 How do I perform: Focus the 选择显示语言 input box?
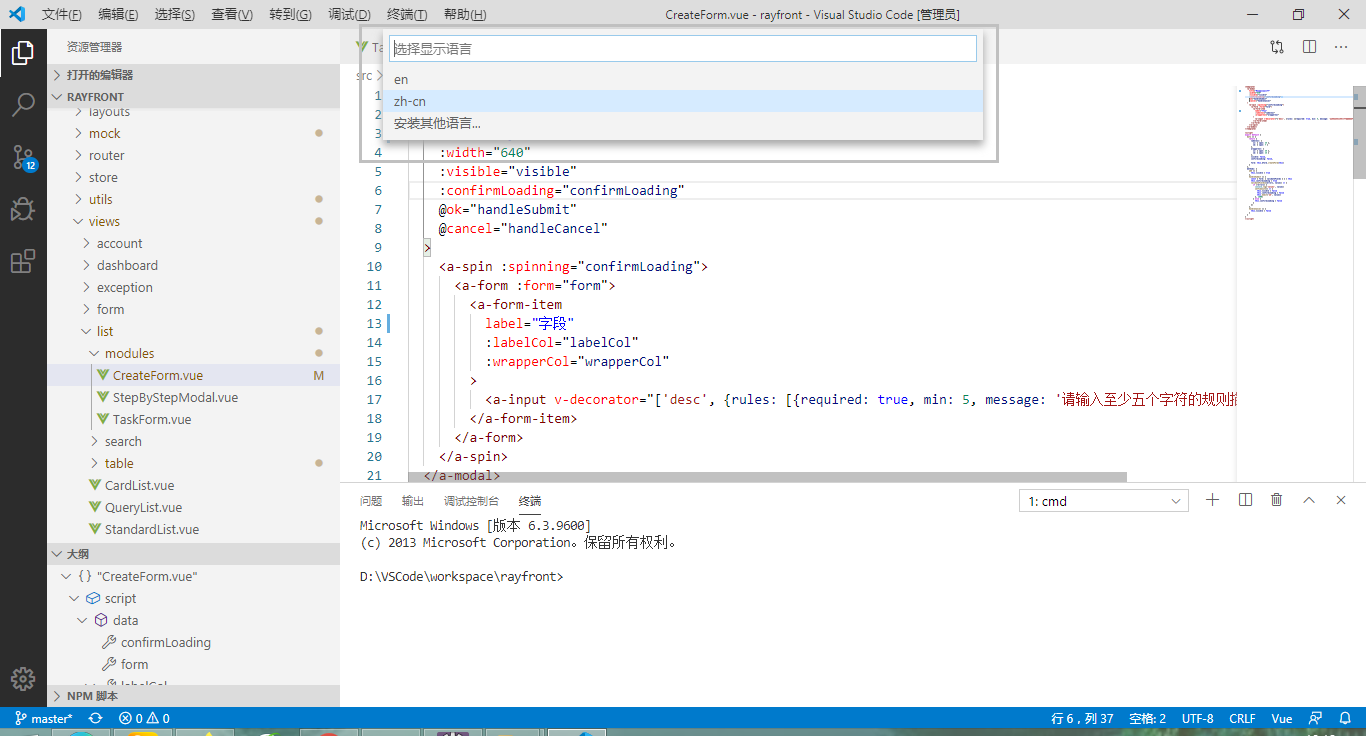(683, 48)
